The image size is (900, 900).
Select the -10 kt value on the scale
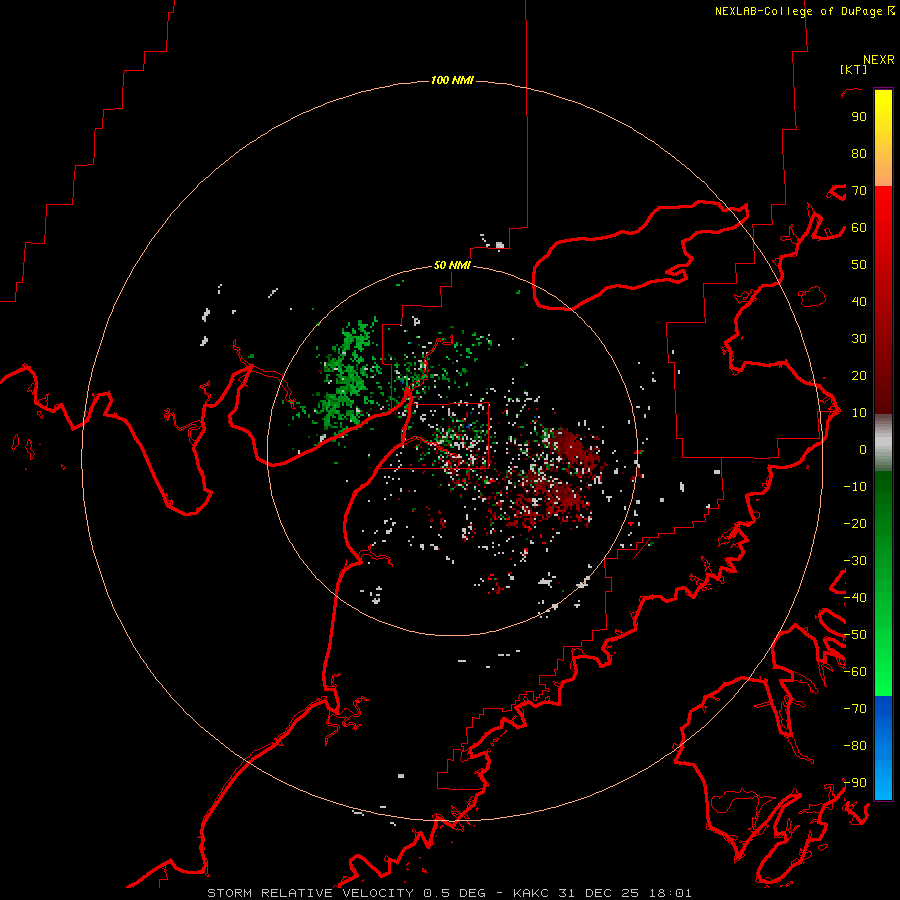coord(855,487)
